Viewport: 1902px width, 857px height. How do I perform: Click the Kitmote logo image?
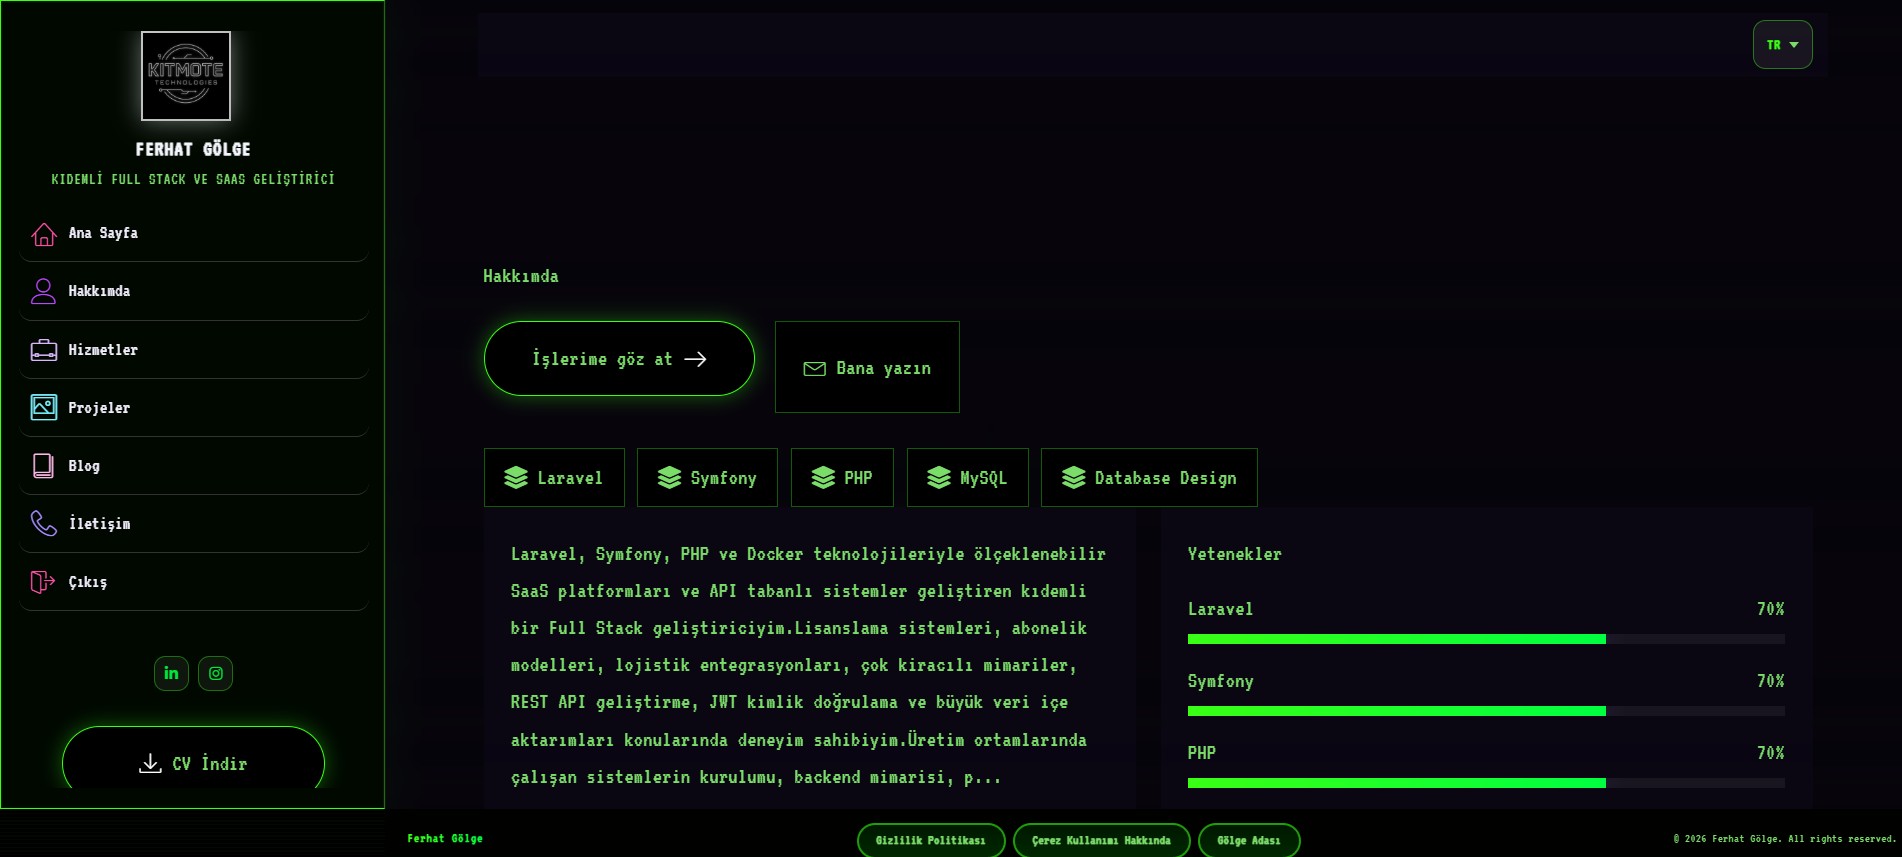186,76
